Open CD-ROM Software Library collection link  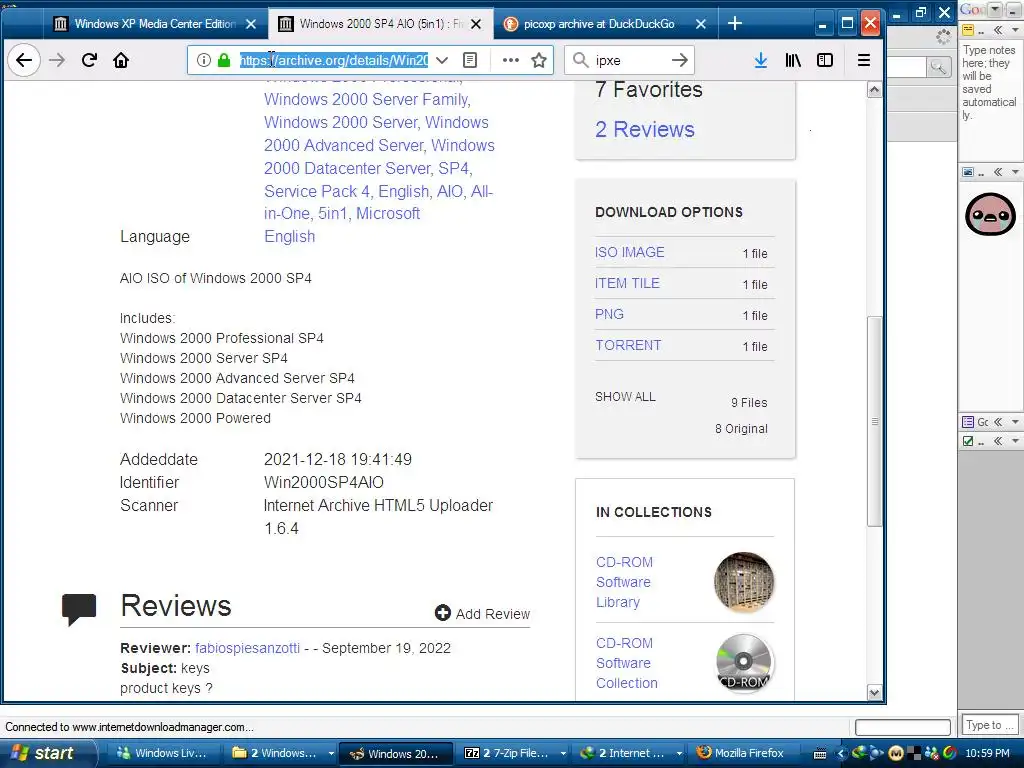pyautogui.click(x=624, y=582)
